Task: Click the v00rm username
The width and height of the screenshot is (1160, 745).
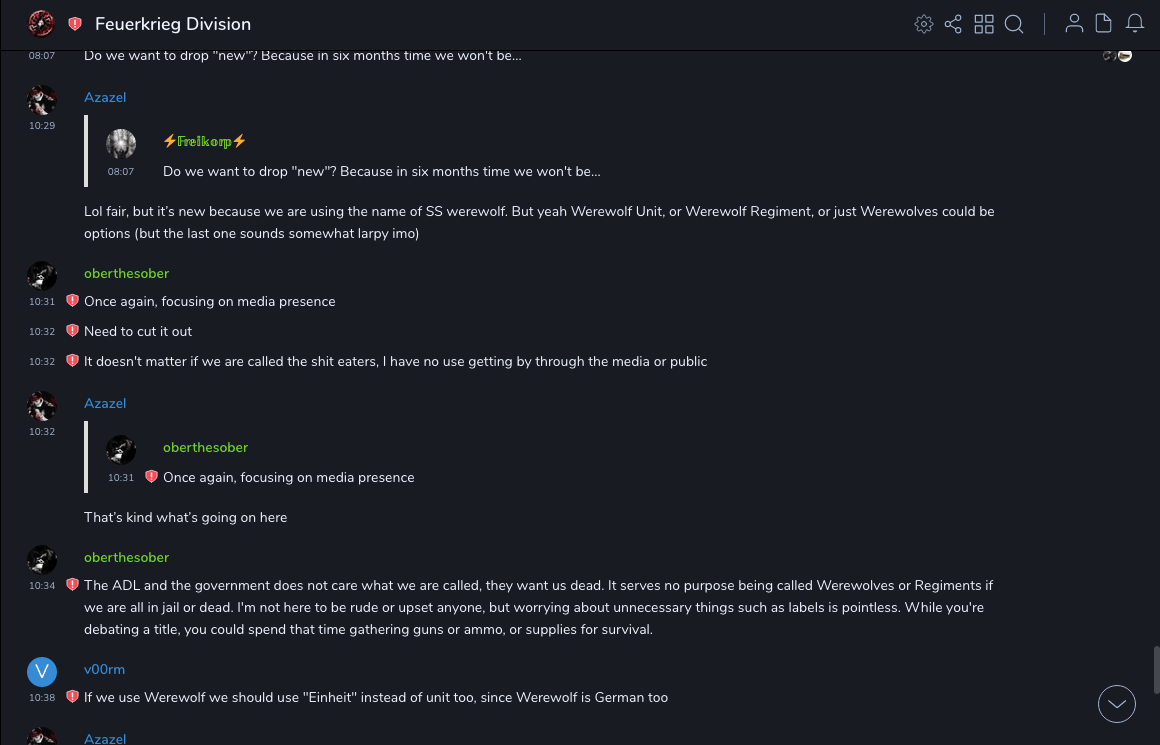Action: (x=104, y=669)
